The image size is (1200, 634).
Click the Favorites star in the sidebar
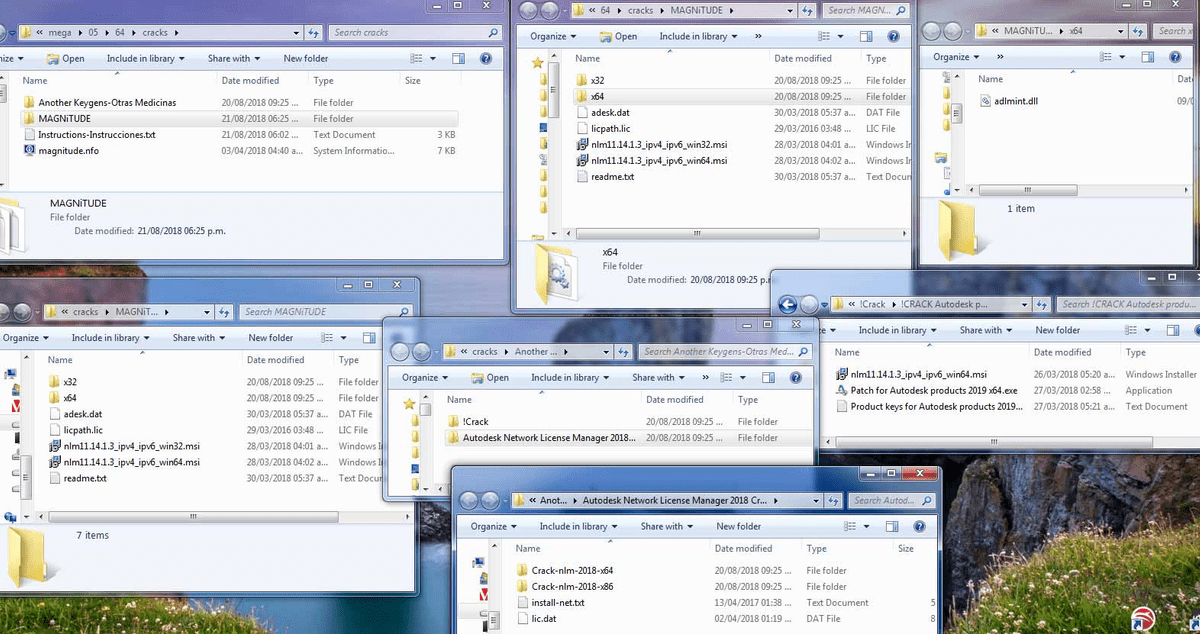[538, 60]
